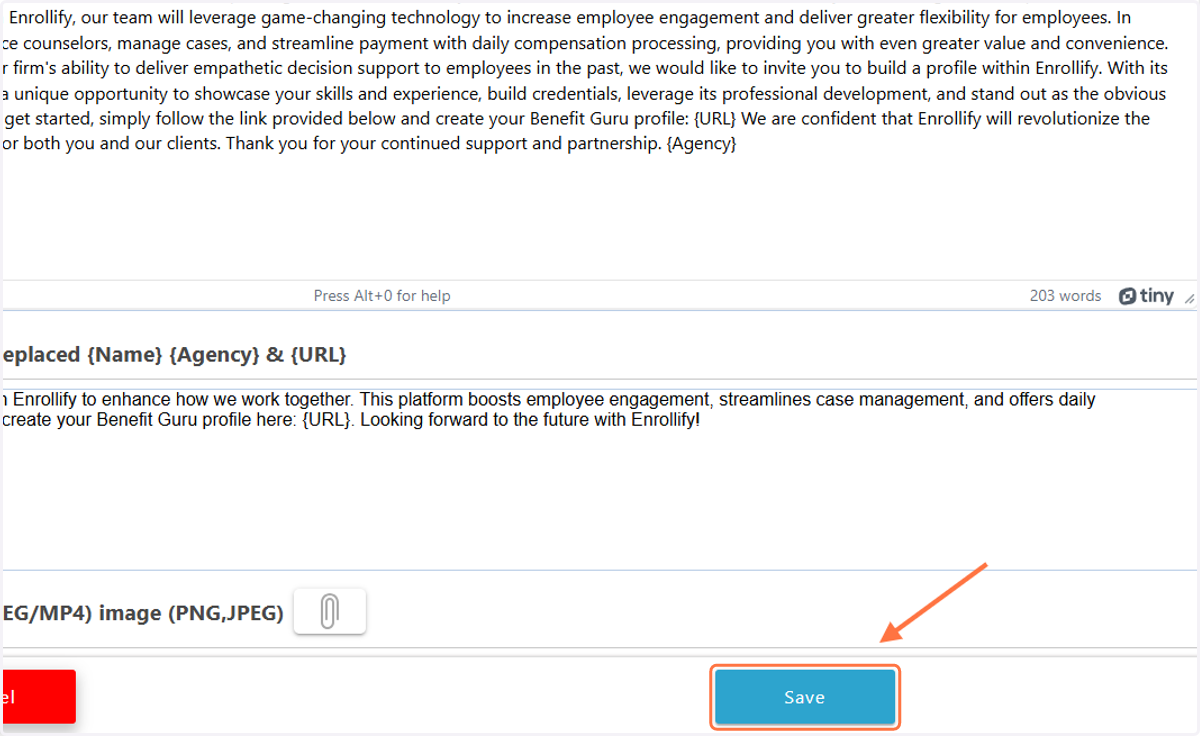Click the 'Press Alt+0 for help' status text
Viewport: 1200px width, 736px height.
tap(382, 296)
